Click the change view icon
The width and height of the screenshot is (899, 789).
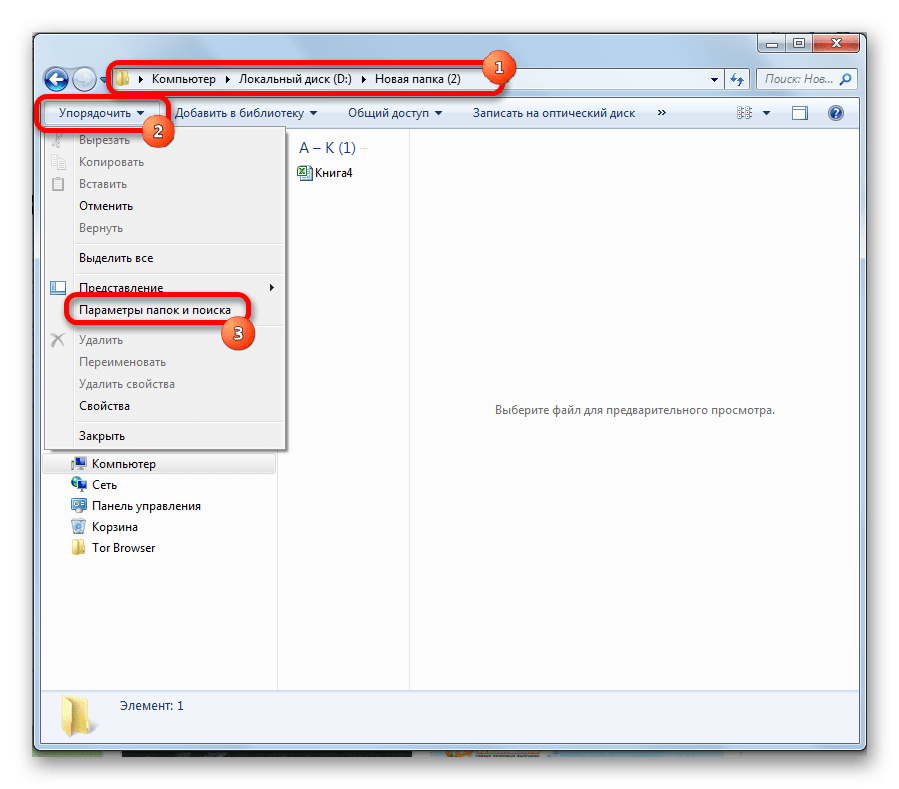(744, 113)
